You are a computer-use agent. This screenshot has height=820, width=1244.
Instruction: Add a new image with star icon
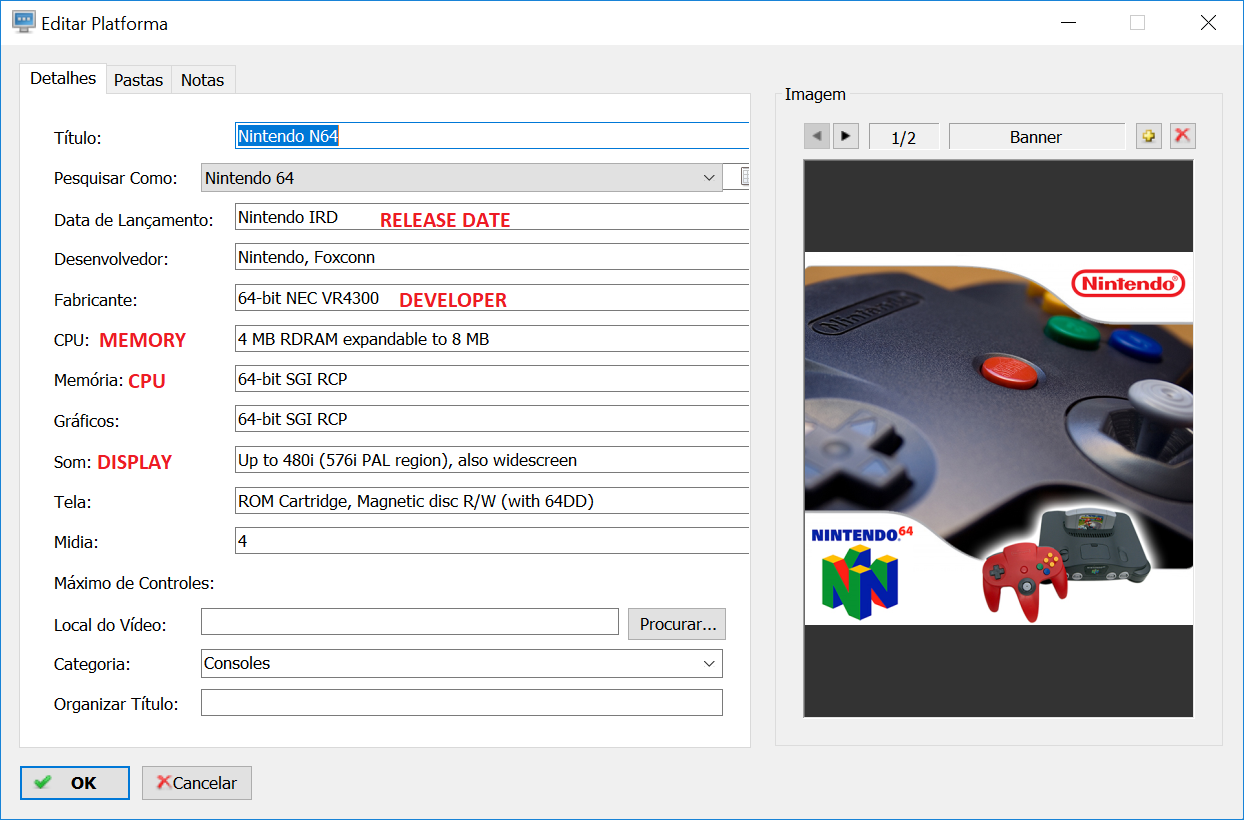1149,136
